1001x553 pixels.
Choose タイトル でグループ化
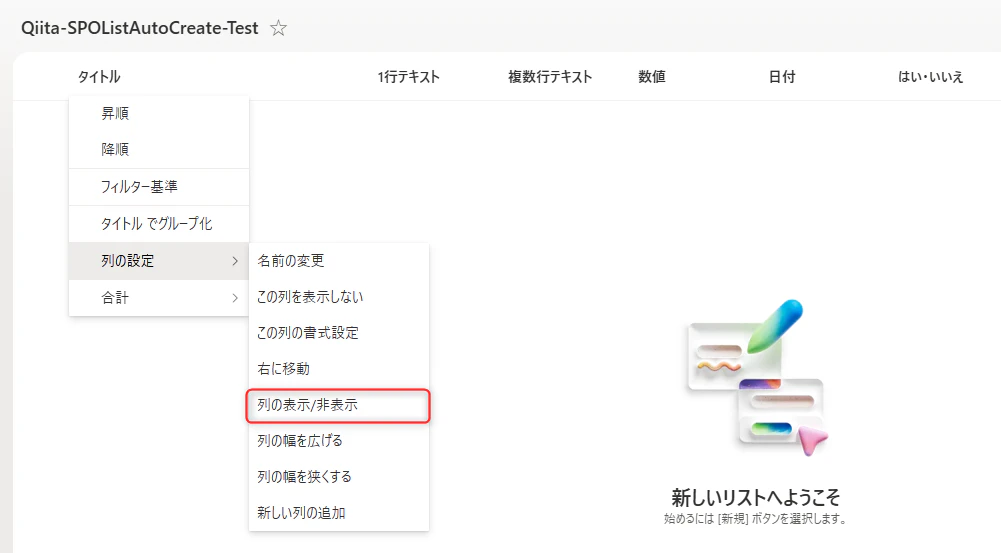pyautogui.click(x=158, y=224)
